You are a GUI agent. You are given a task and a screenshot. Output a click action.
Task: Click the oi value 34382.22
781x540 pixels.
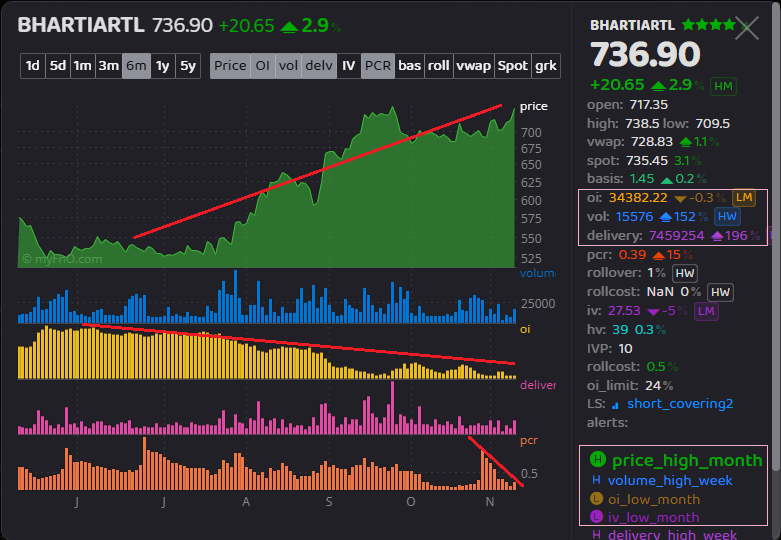638,198
